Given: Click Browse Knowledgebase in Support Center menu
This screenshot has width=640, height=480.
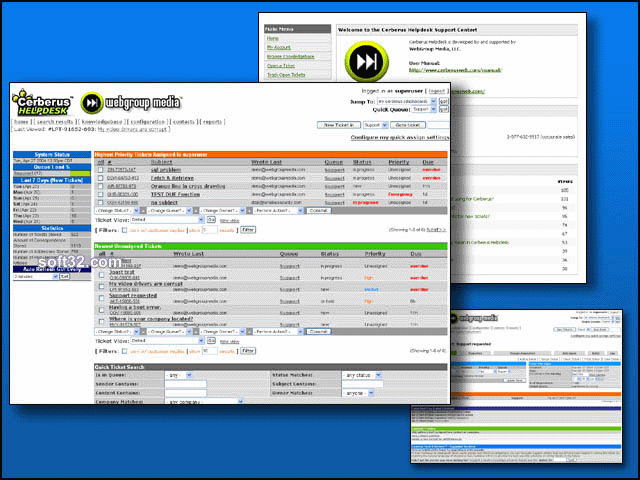Looking at the screenshot, I should point(291,56).
